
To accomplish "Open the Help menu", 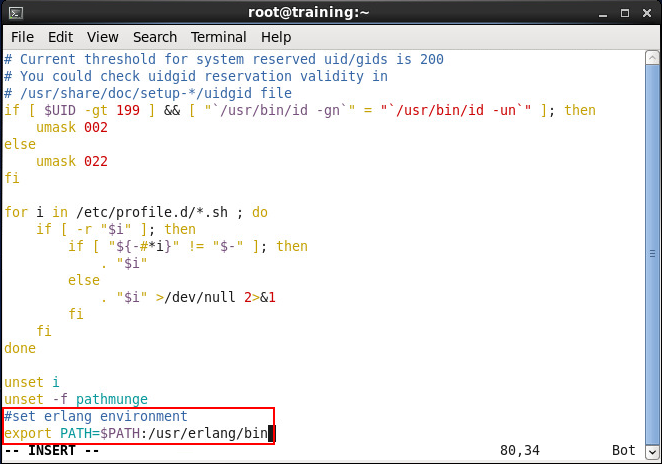I will pyautogui.click(x=276, y=37).
